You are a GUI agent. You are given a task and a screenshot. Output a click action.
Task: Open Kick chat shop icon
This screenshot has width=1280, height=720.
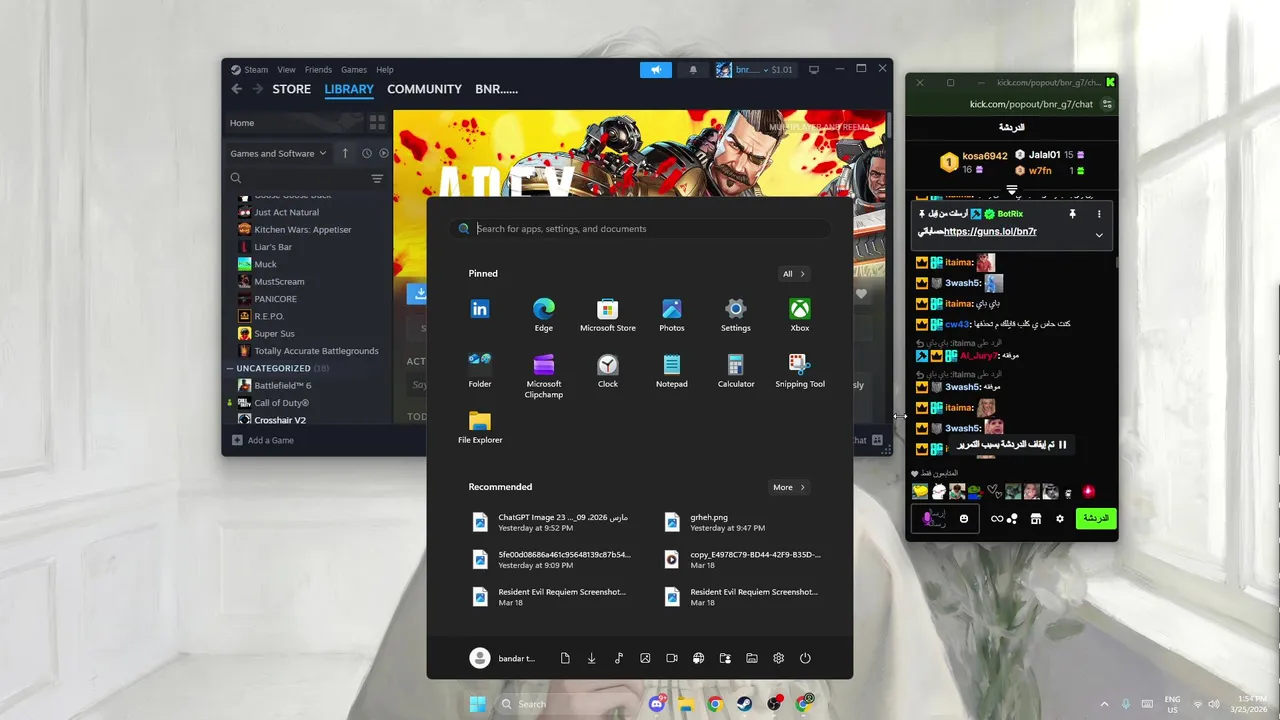pos(1036,518)
